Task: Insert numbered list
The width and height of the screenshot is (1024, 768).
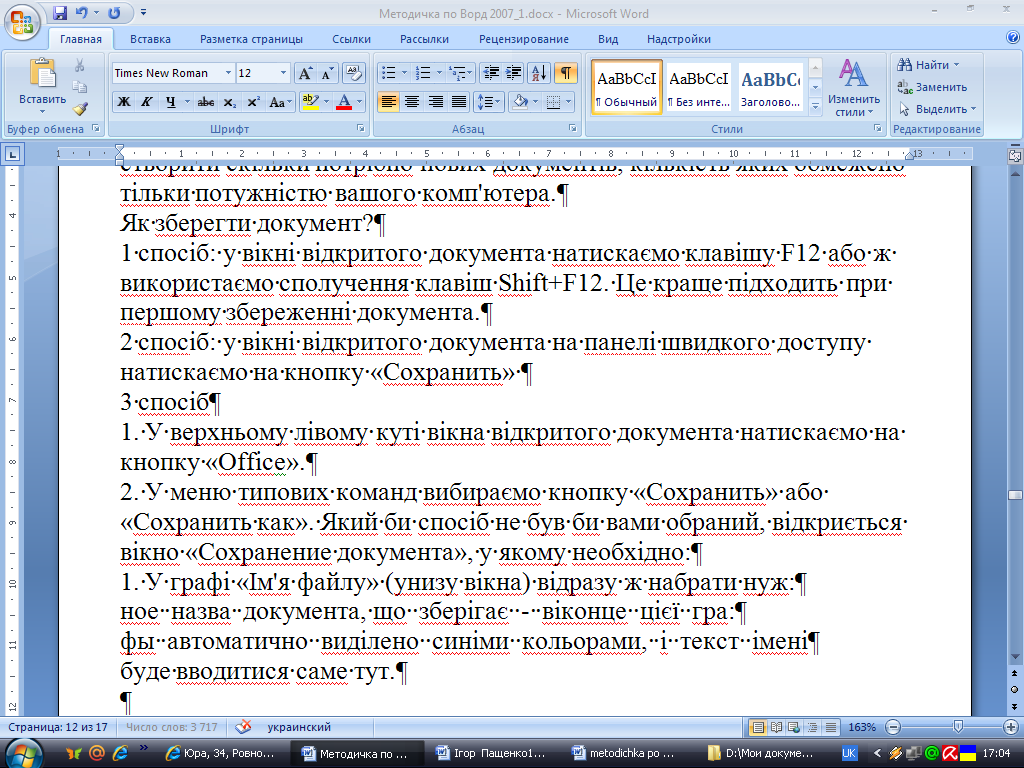Action: coord(423,73)
